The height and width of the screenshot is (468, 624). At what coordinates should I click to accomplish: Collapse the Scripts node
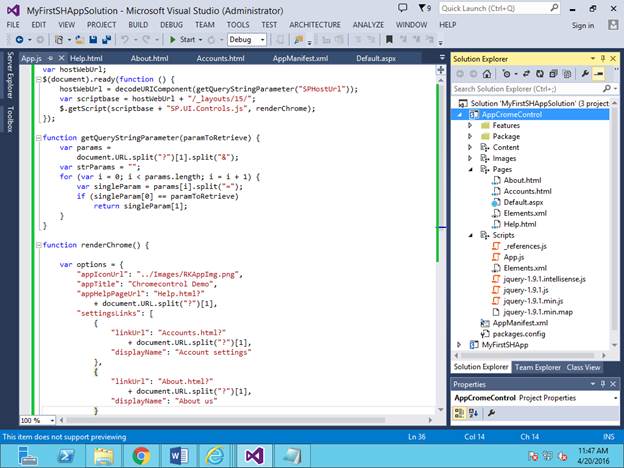click(470, 236)
